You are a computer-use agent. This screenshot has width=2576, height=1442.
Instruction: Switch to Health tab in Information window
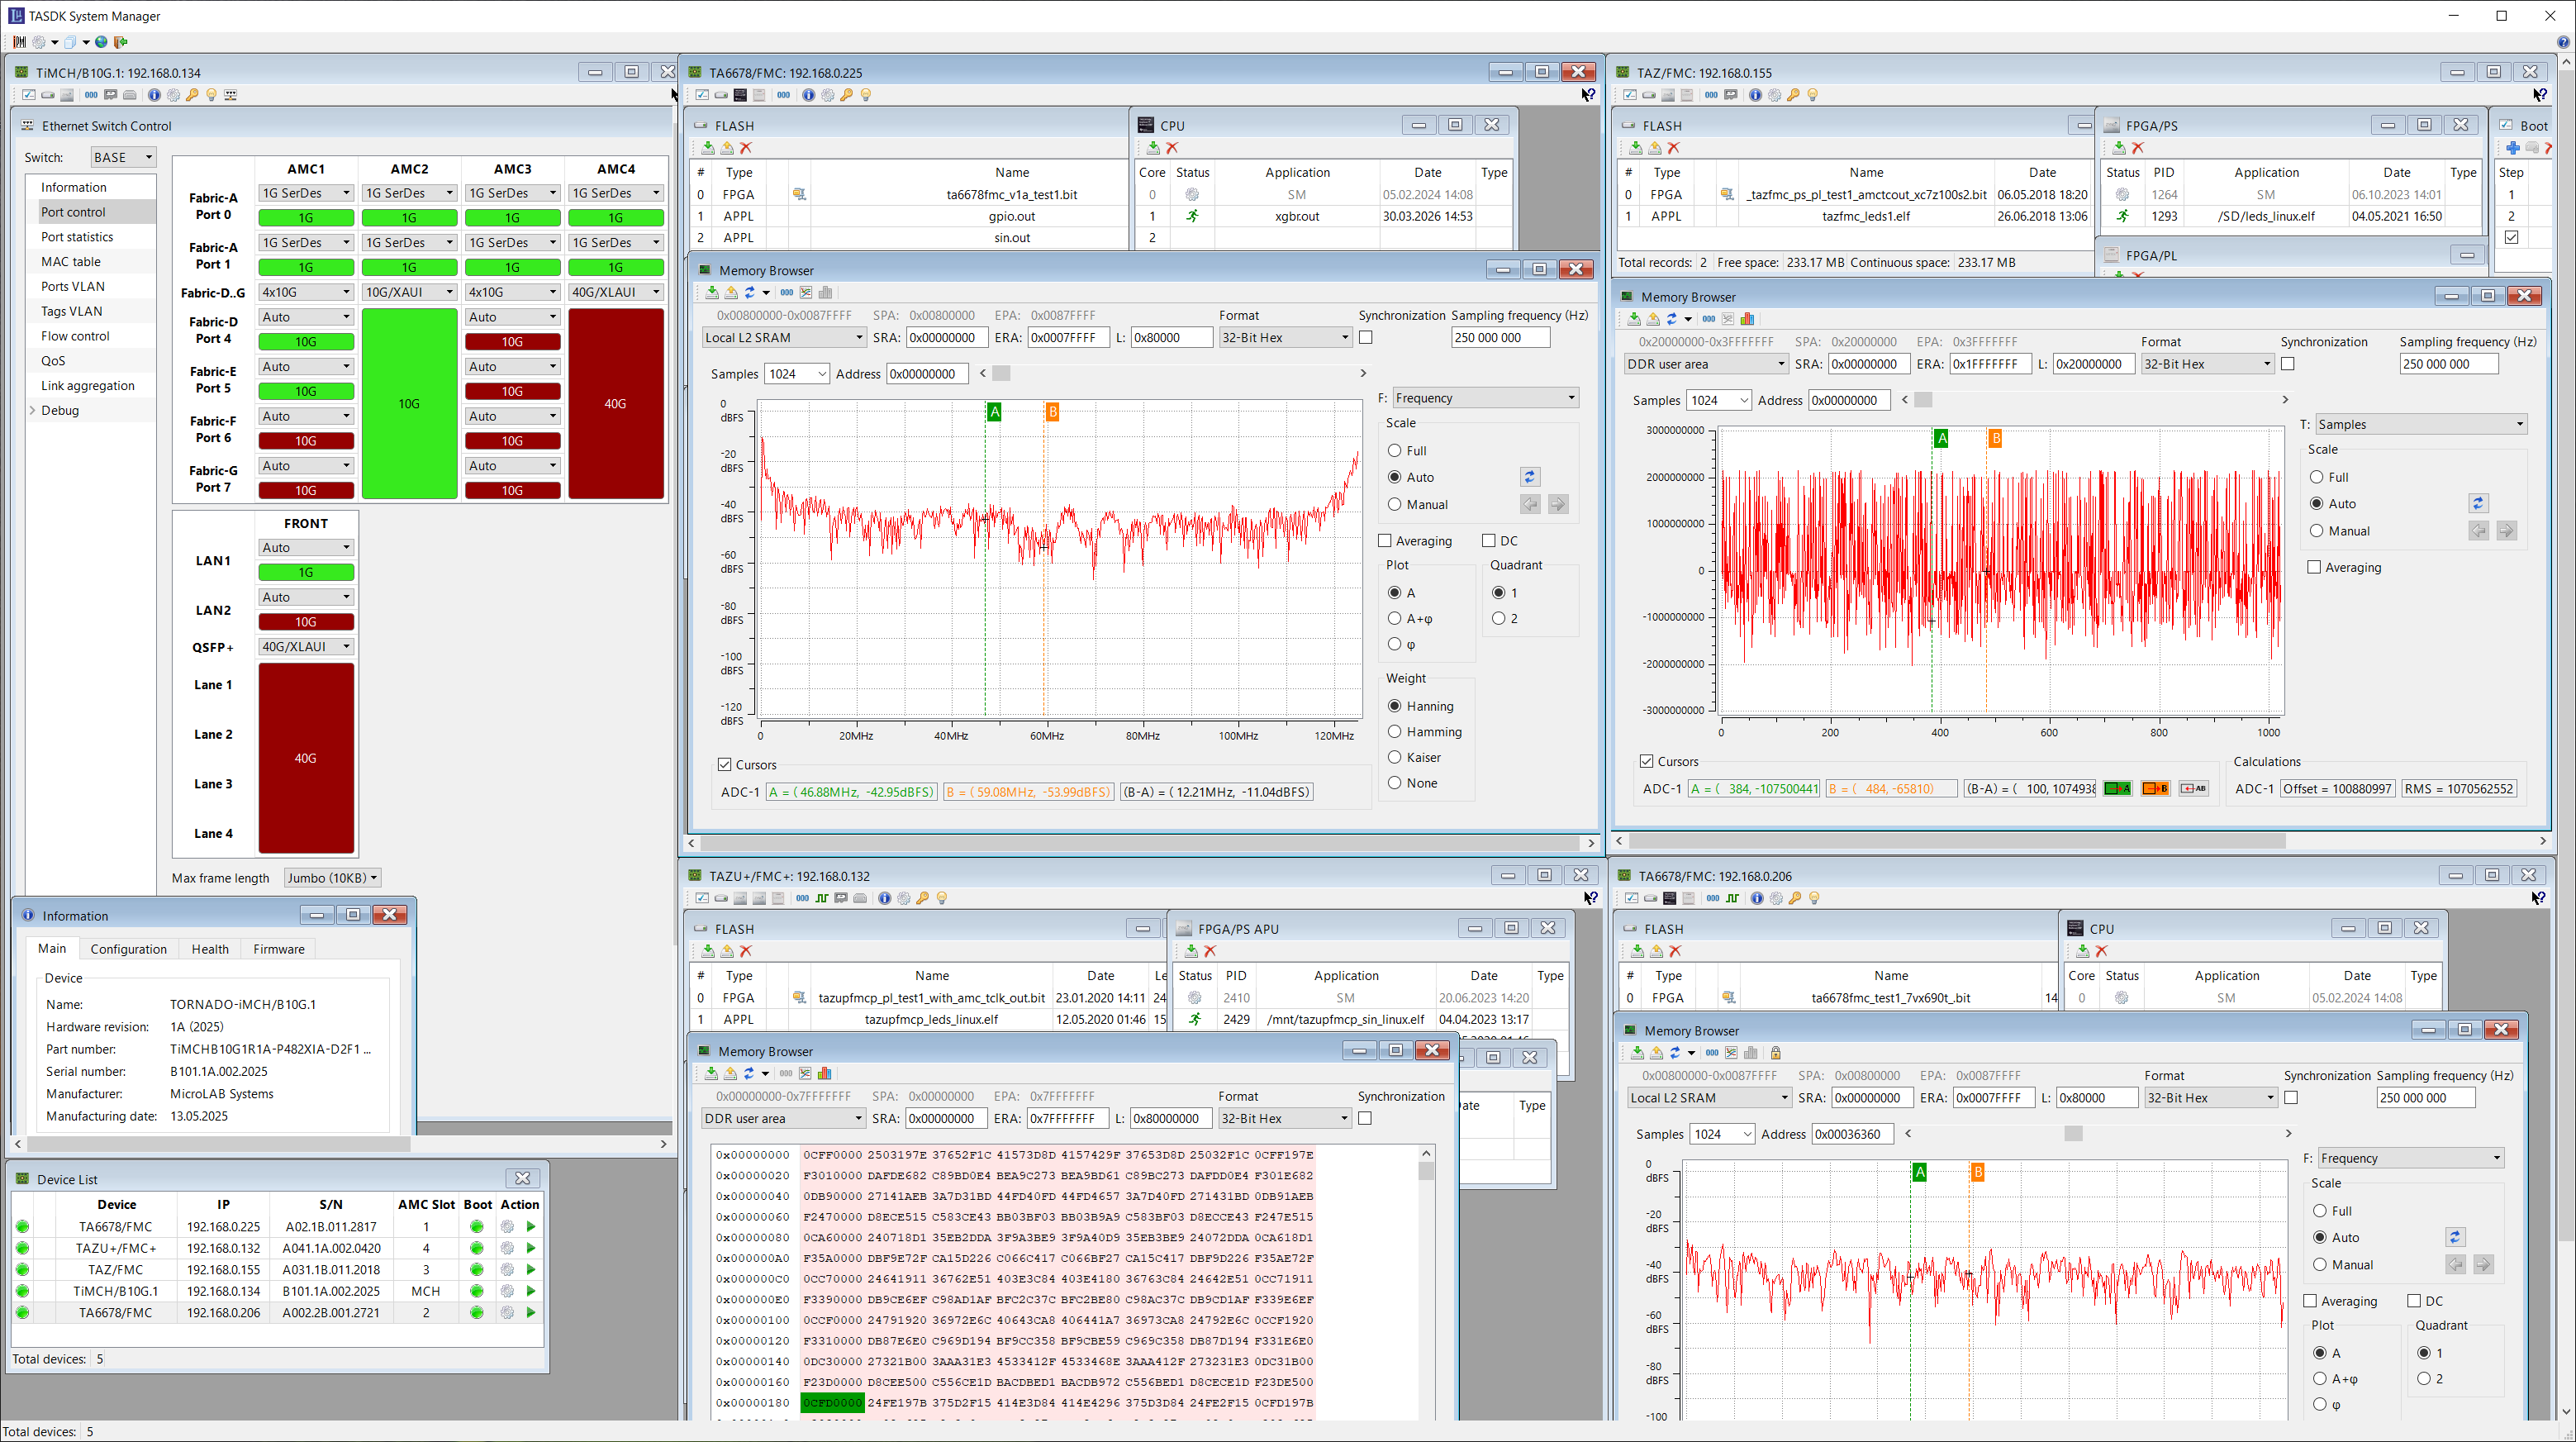point(210,949)
